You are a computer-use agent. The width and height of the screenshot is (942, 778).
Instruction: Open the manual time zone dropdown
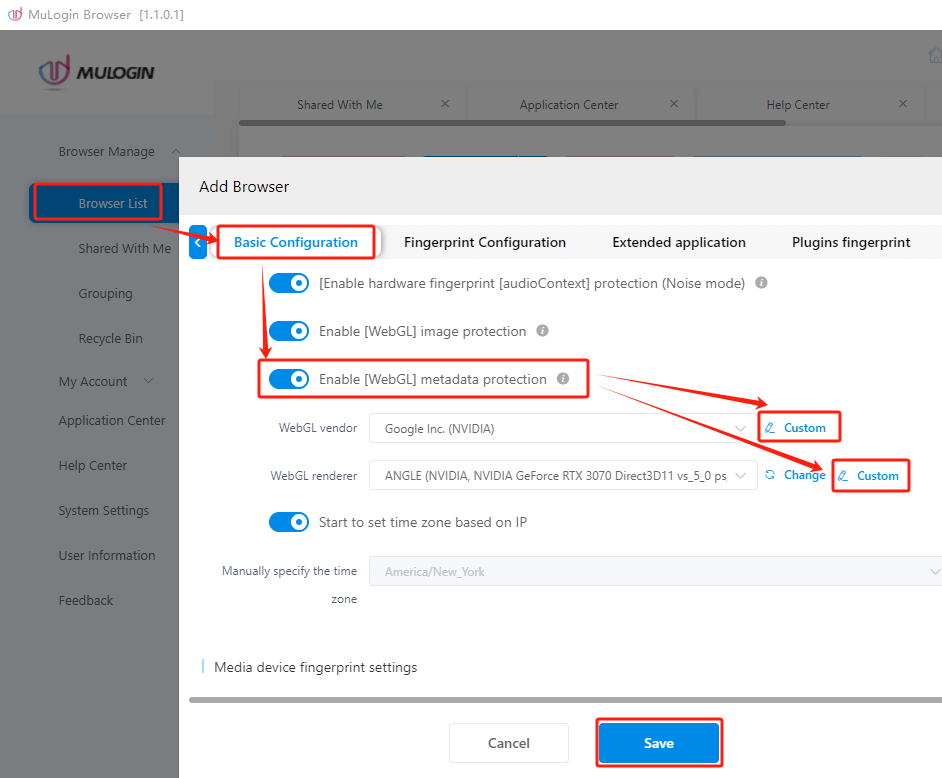coord(655,571)
